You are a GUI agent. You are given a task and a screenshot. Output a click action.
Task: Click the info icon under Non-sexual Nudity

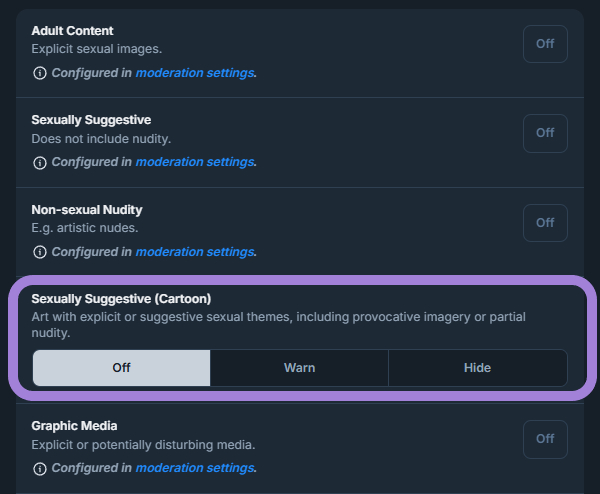[39, 252]
